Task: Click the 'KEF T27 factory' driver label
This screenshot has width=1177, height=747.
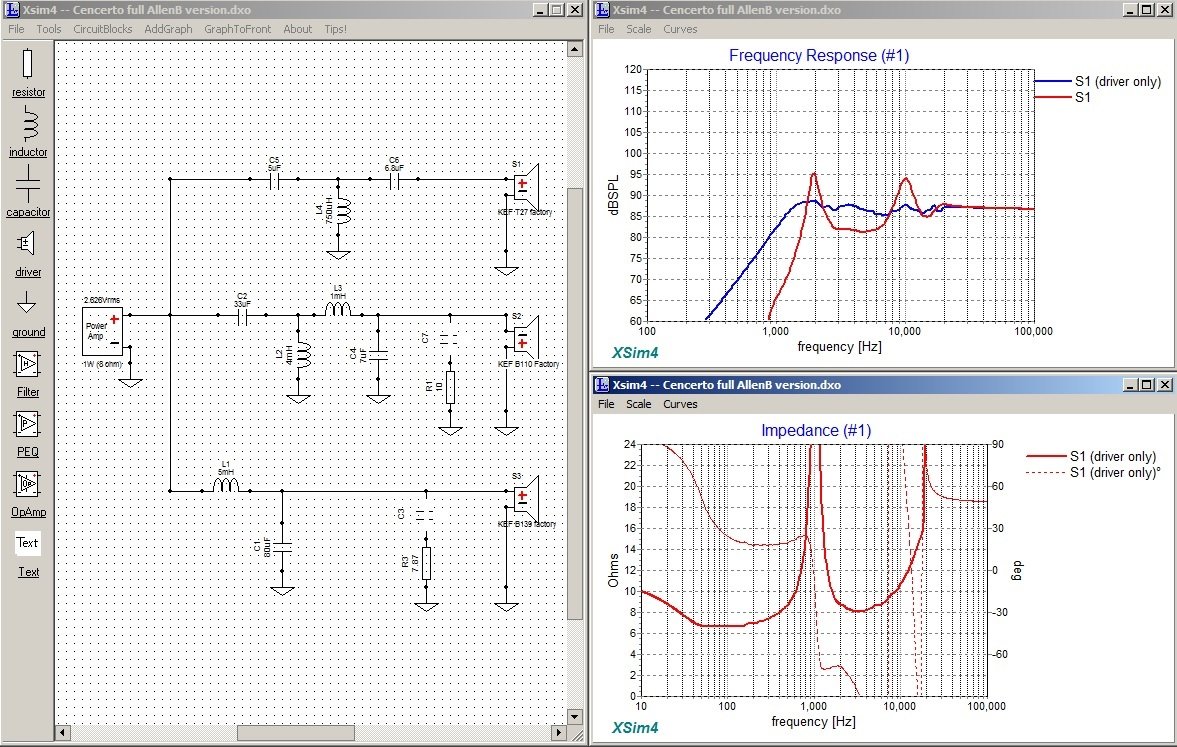Action: [x=525, y=212]
